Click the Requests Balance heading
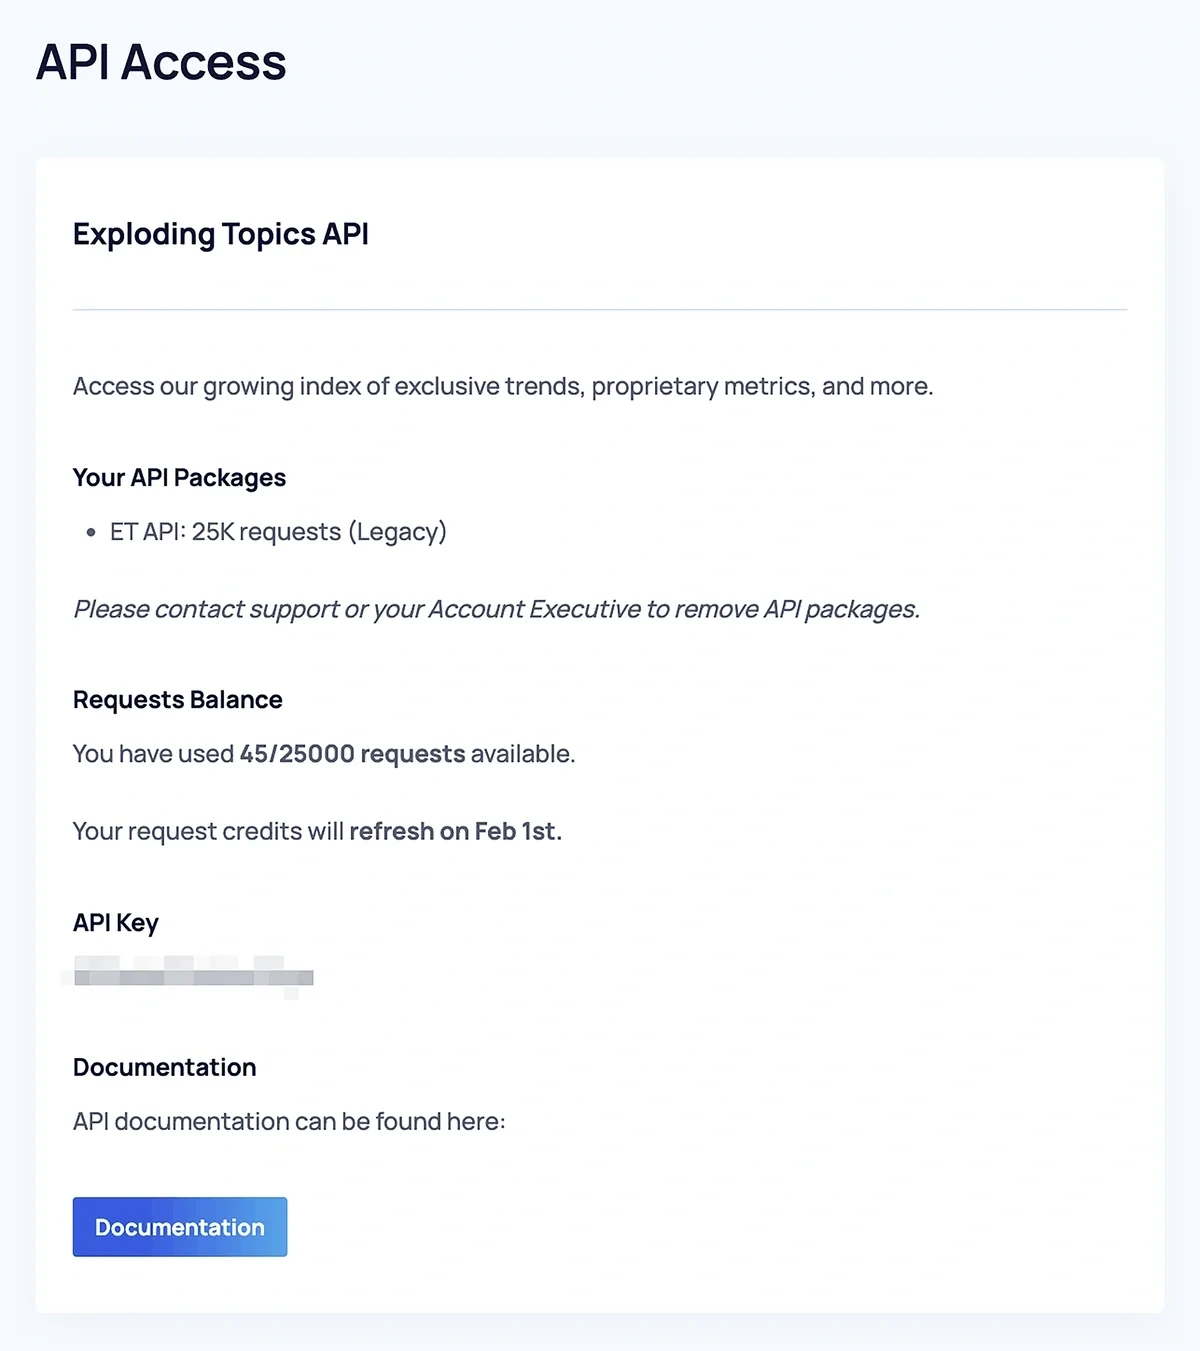The width and height of the screenshot is (1200, 1351). click(x=177, y=700)
